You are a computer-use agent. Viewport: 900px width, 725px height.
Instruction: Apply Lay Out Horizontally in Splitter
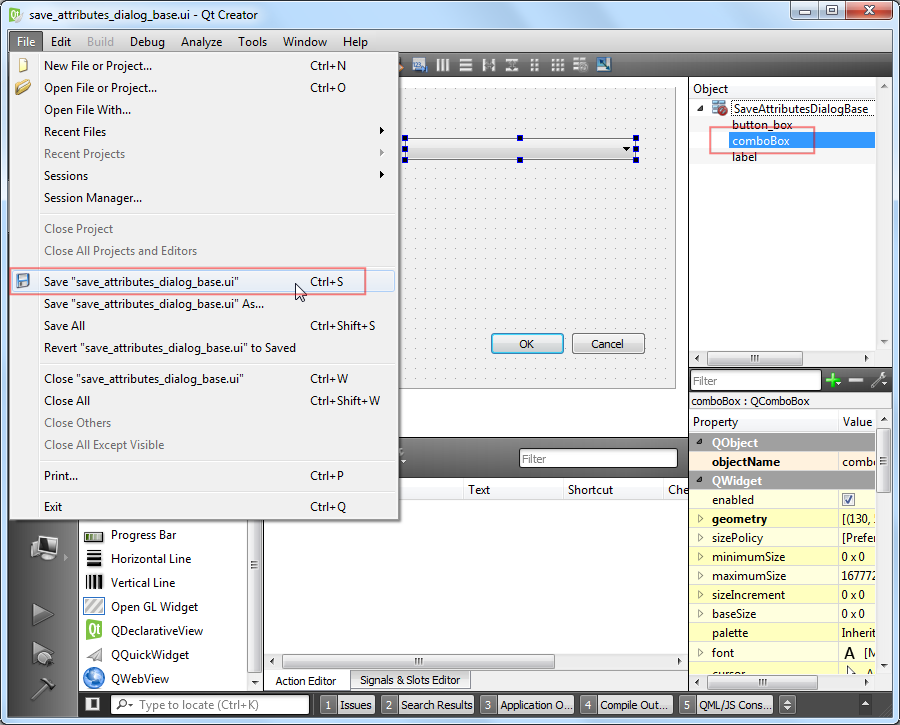point(488,65)
